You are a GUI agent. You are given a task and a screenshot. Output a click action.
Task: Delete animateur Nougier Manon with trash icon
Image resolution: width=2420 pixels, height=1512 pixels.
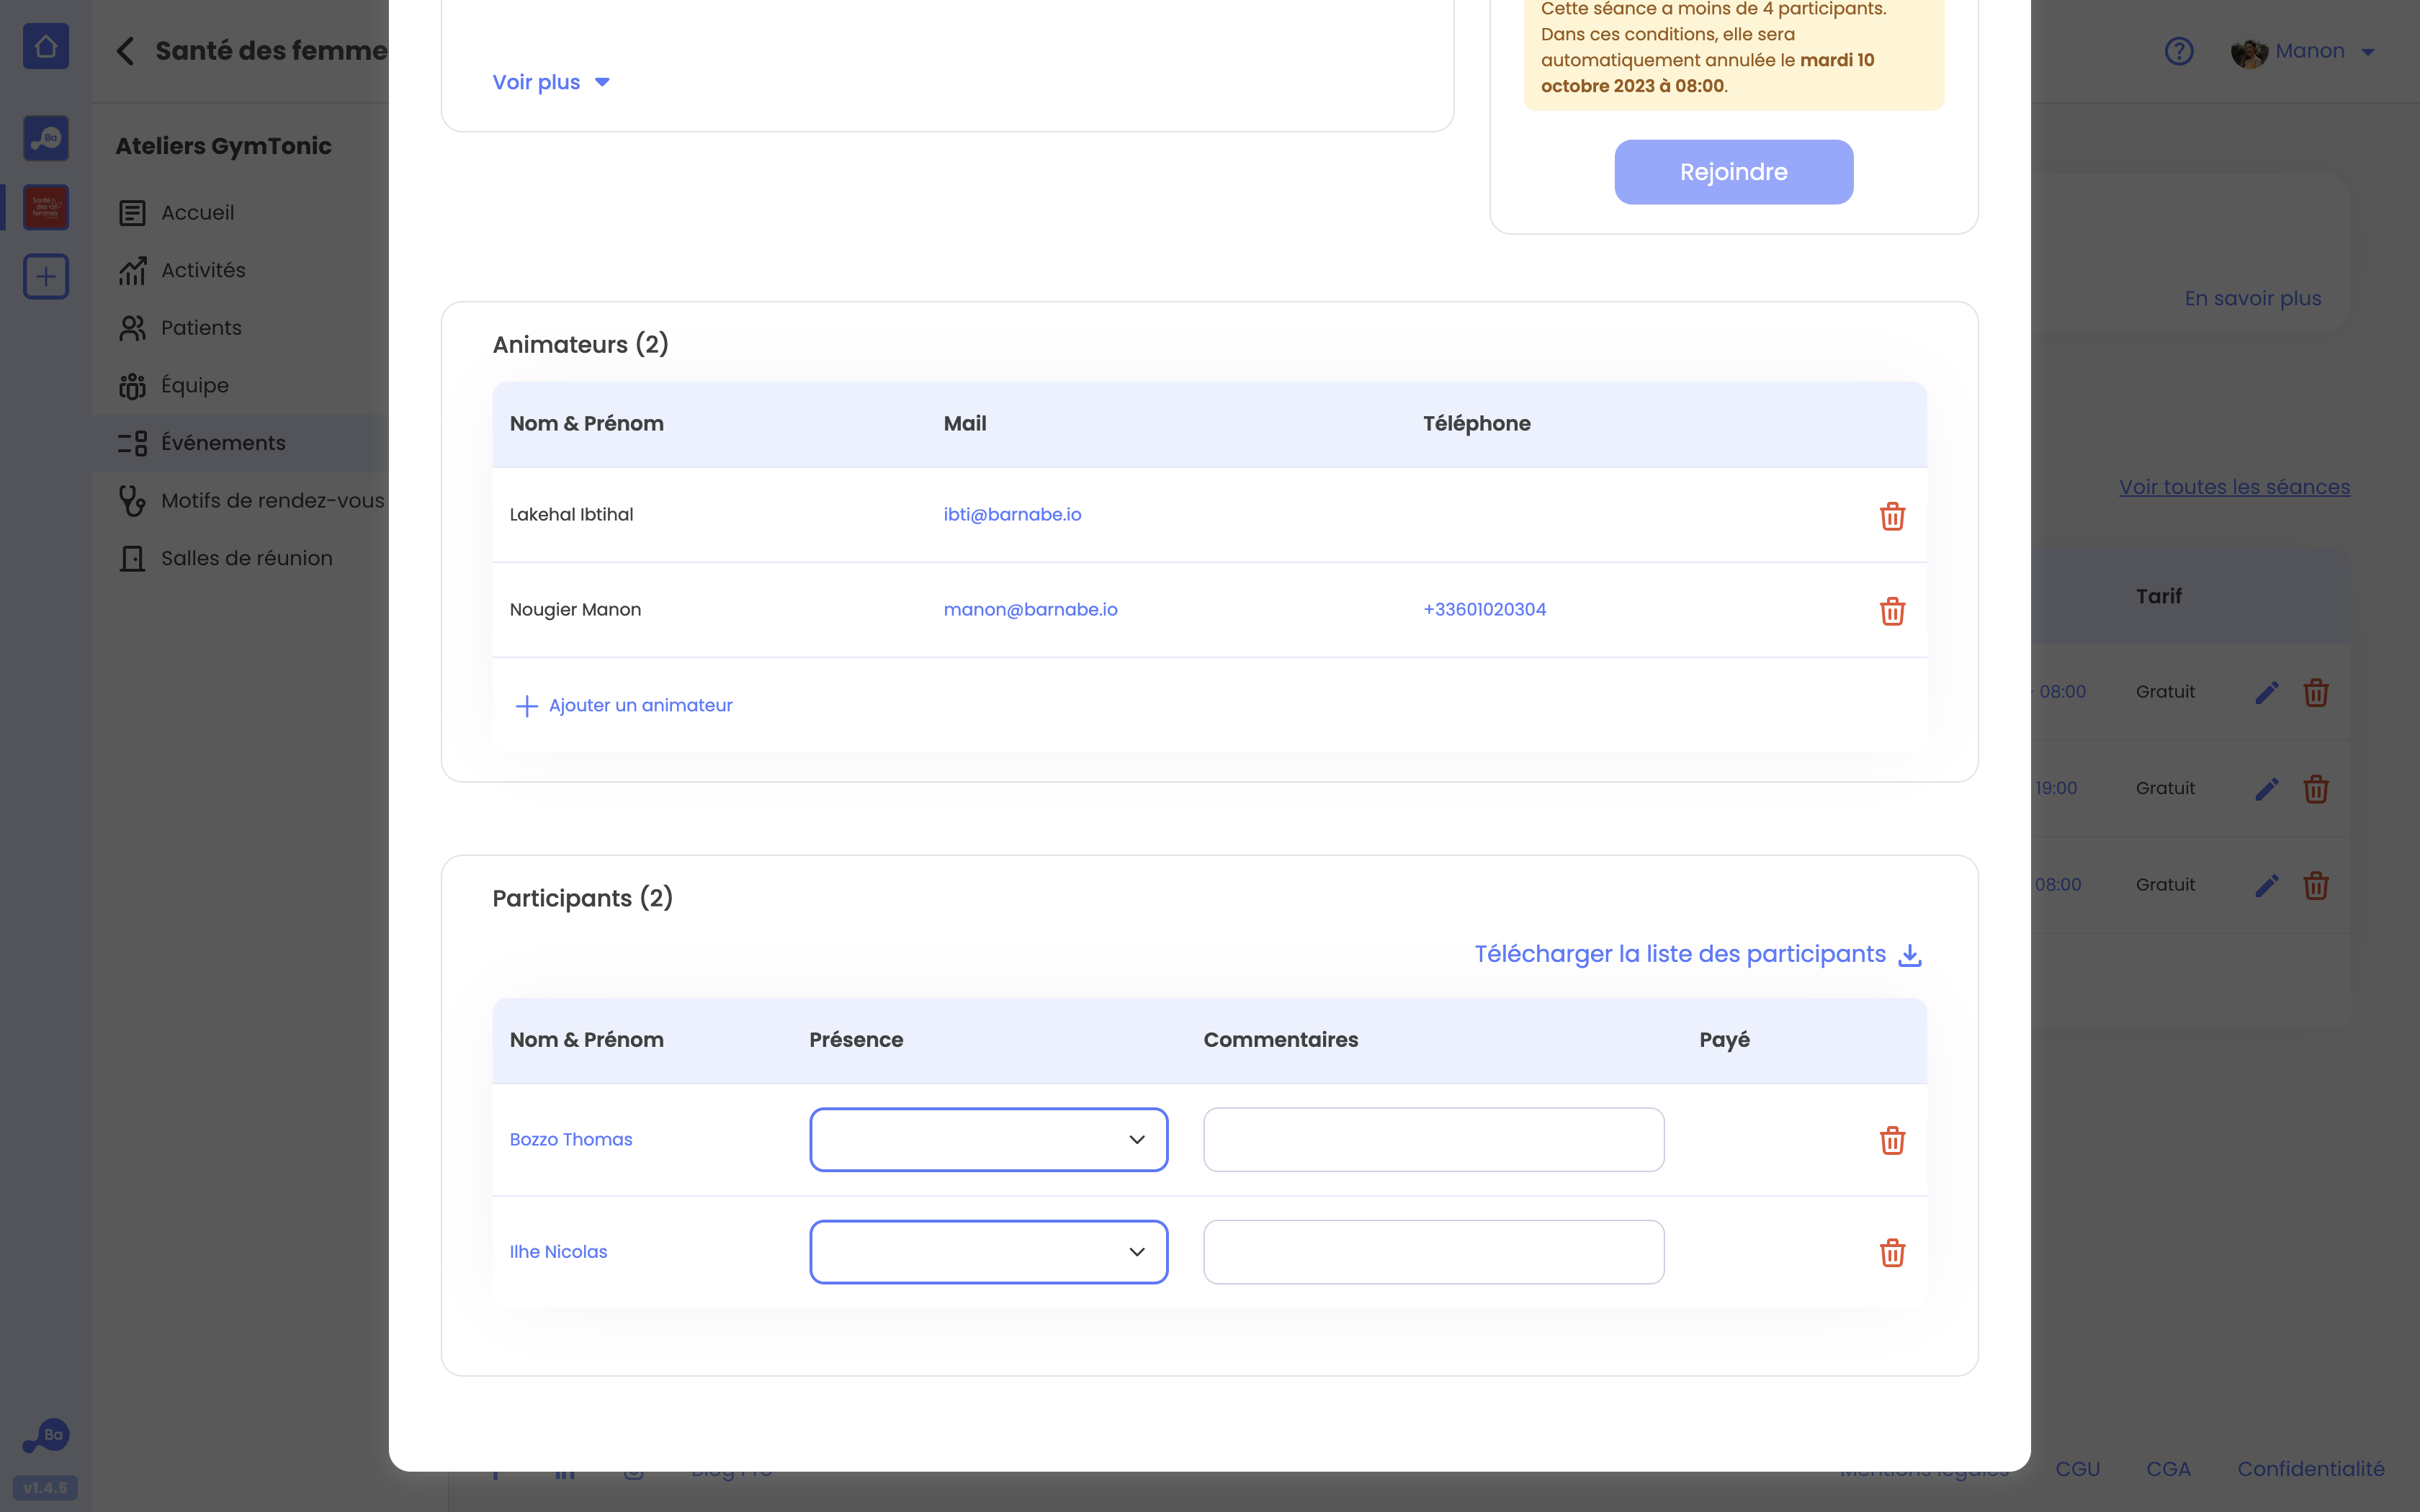1892,611
